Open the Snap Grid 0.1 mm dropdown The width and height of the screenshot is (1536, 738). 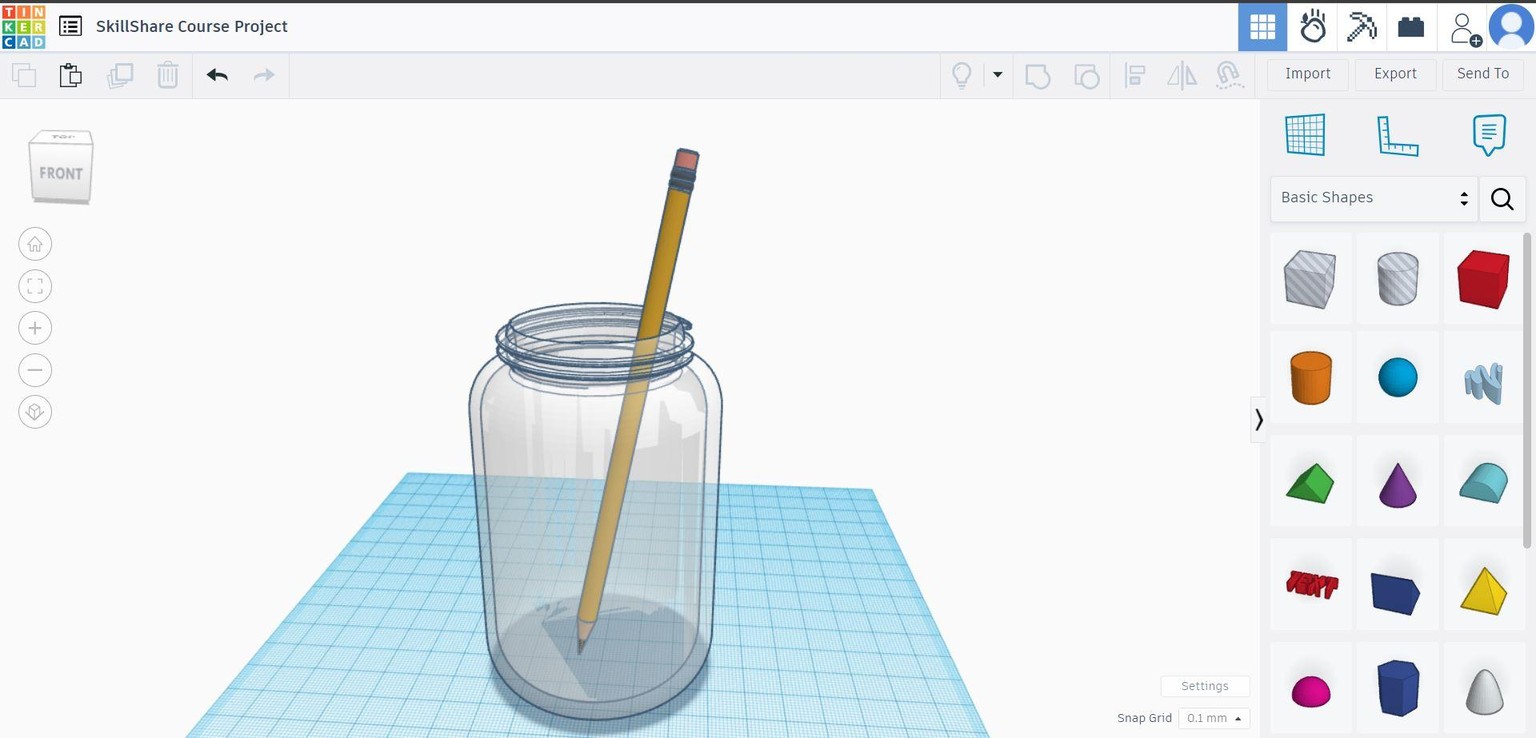(x=1214, y=718)
